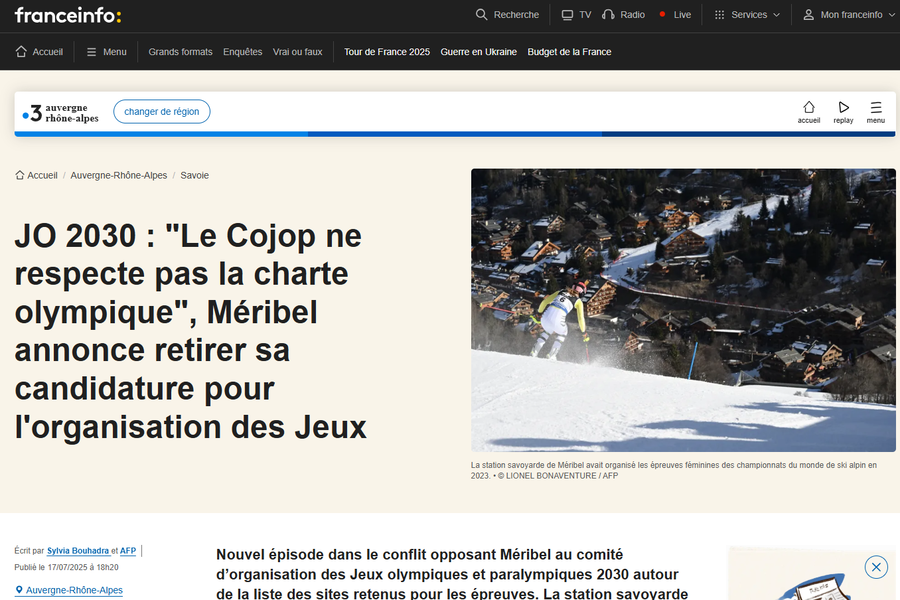Open author Sylvia Bouhadra's link
900x600 pixels.
click(78, 551)
